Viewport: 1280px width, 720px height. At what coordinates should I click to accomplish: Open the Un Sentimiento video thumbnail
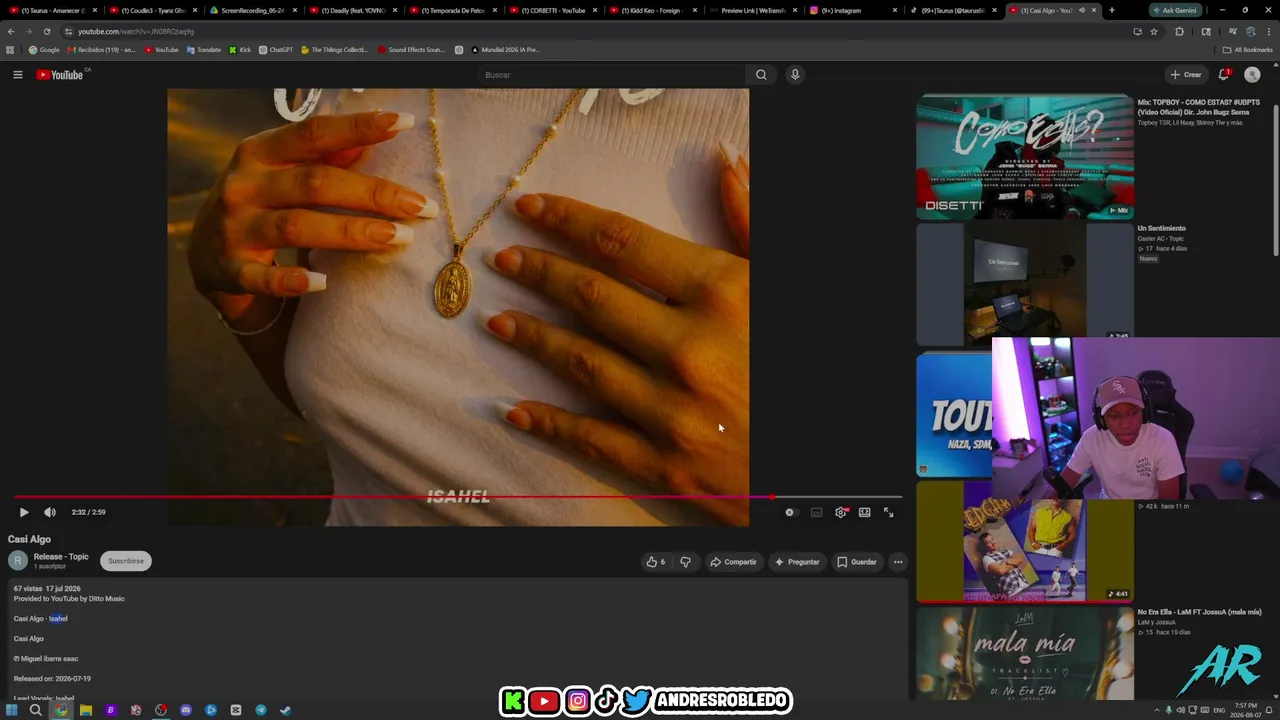(x=1025, y=284)
